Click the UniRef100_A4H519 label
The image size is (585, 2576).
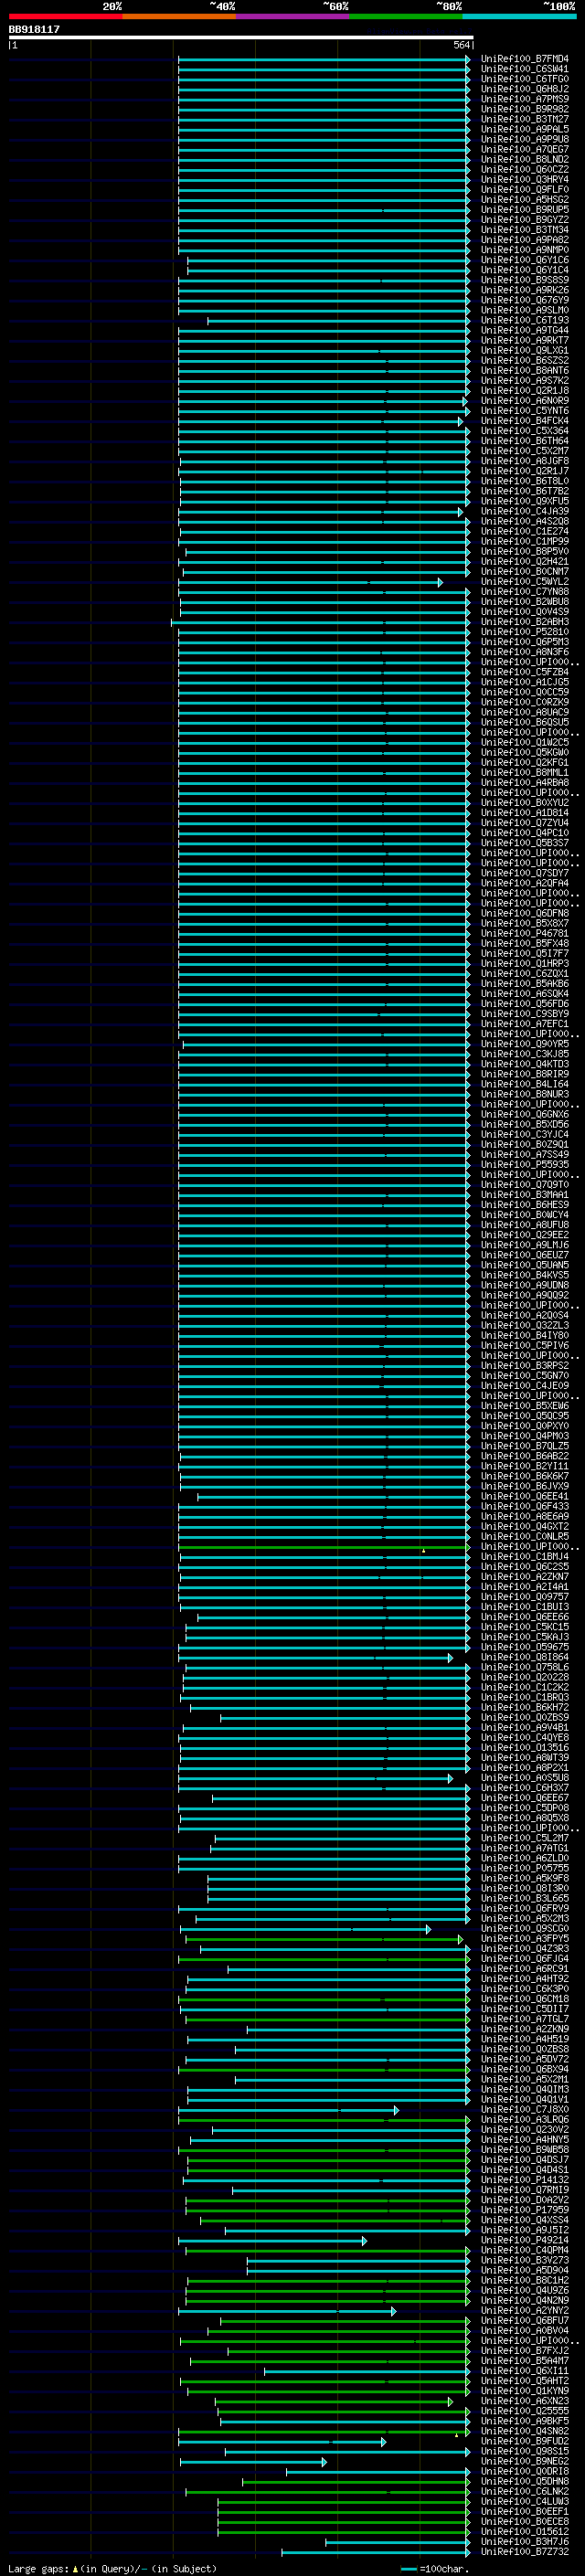pos(524,2039)
